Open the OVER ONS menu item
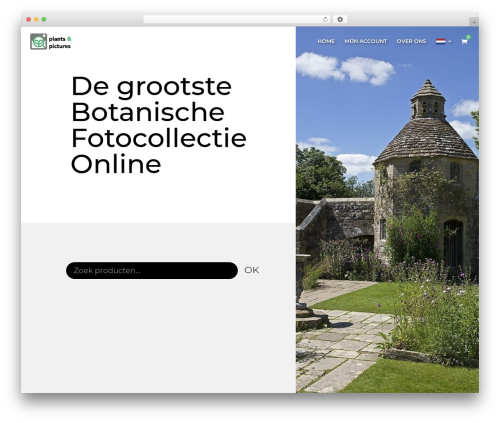 tap(411, 41)
